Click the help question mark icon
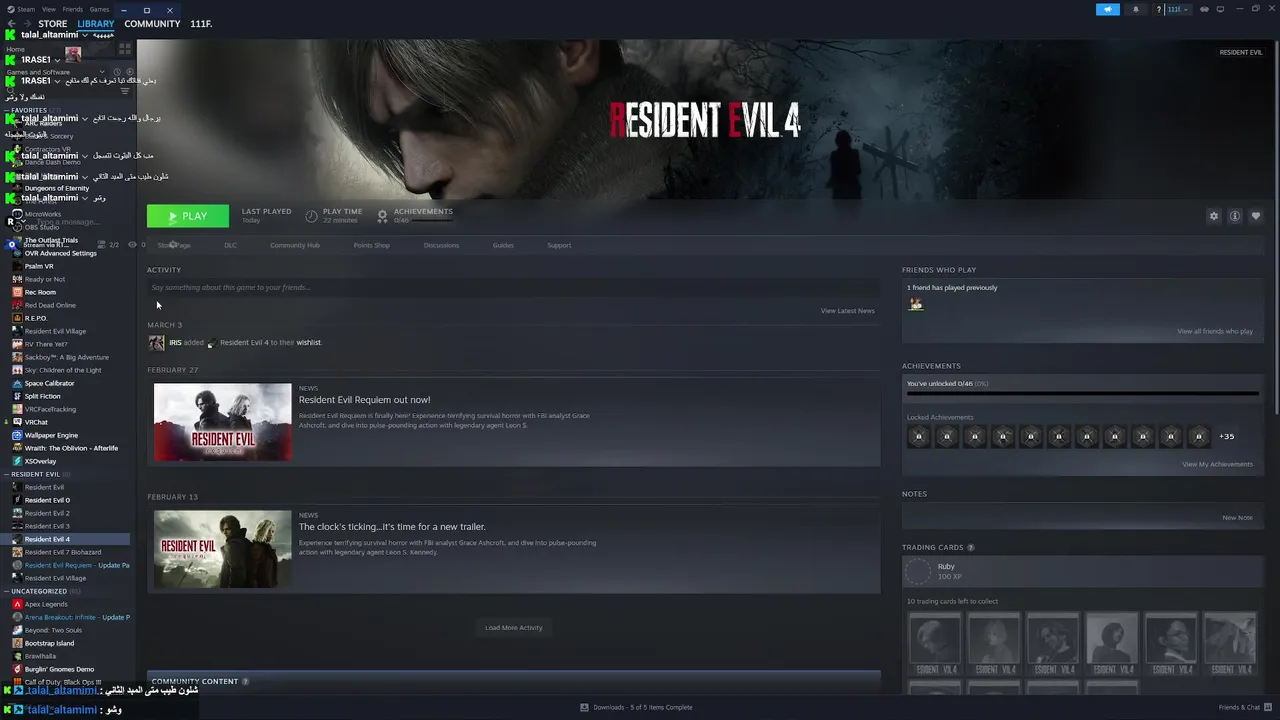This screenshot has height=720, width=1280. (x=1159, y=9)
